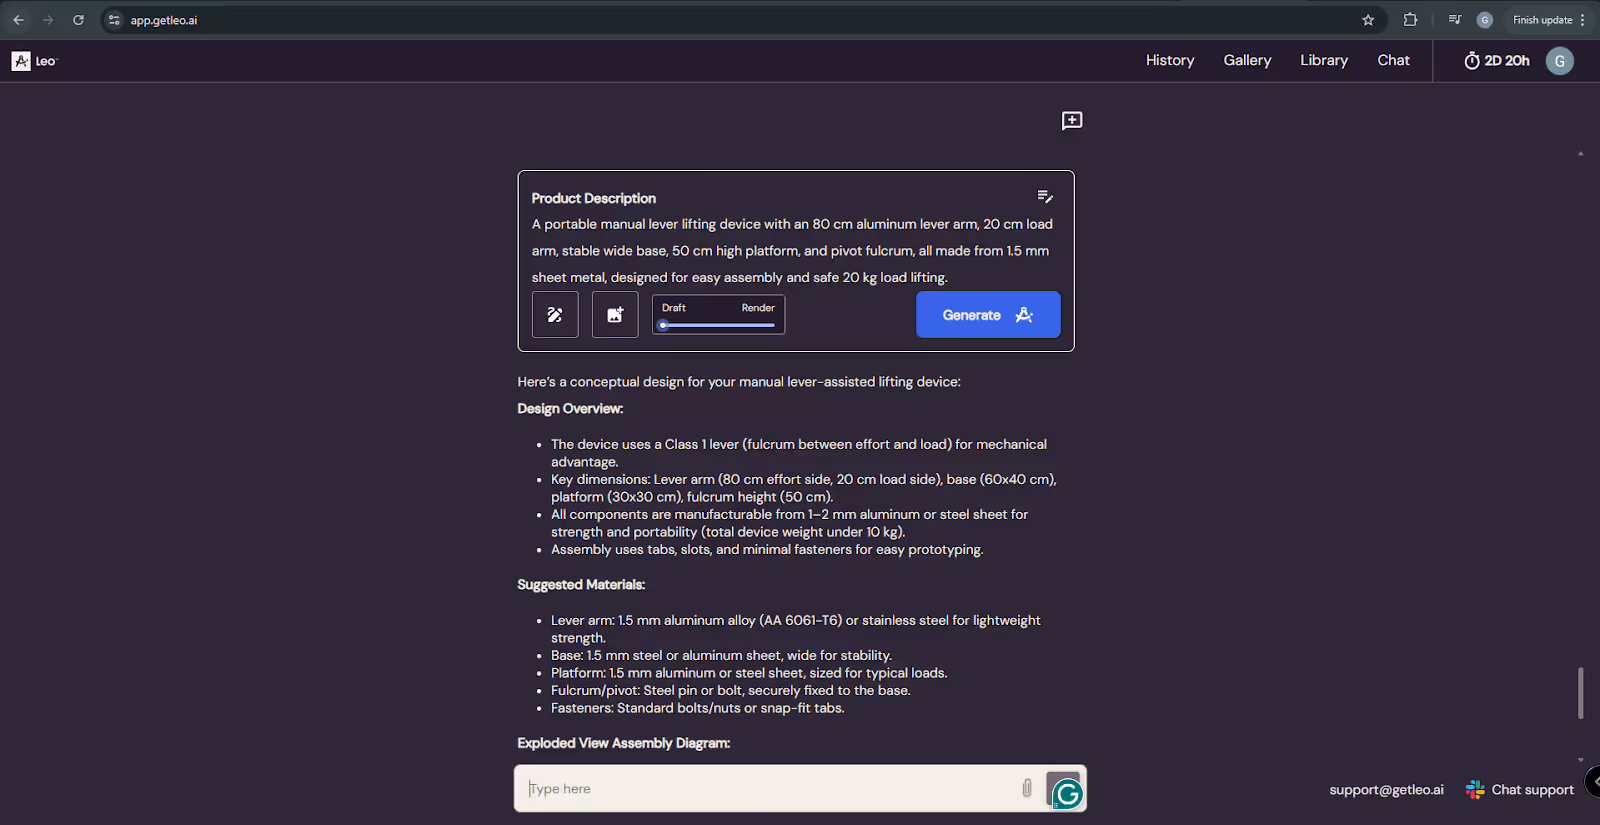Click the Design Overview heading

click(570, 409)
